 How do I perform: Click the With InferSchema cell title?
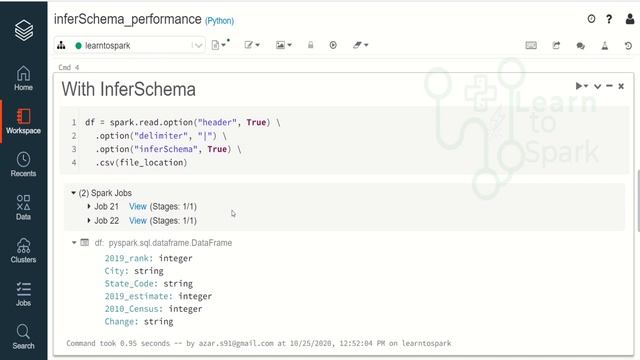pyautogui.click(x=129, y=89)
